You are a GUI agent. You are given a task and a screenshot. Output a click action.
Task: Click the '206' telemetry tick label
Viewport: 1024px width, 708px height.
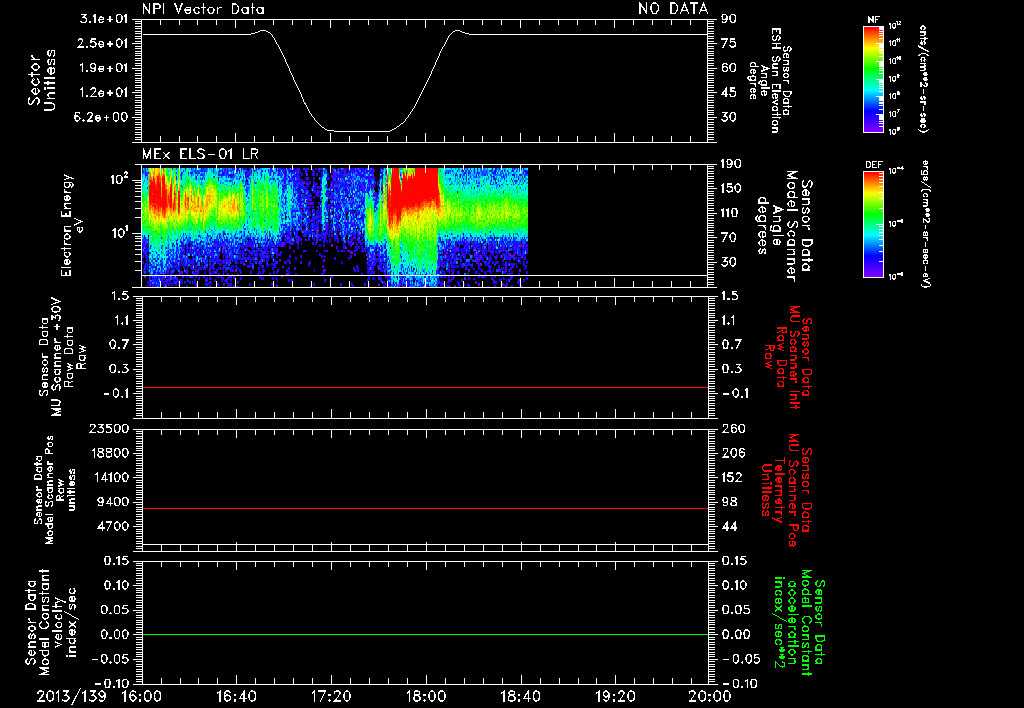pos(733,453)
